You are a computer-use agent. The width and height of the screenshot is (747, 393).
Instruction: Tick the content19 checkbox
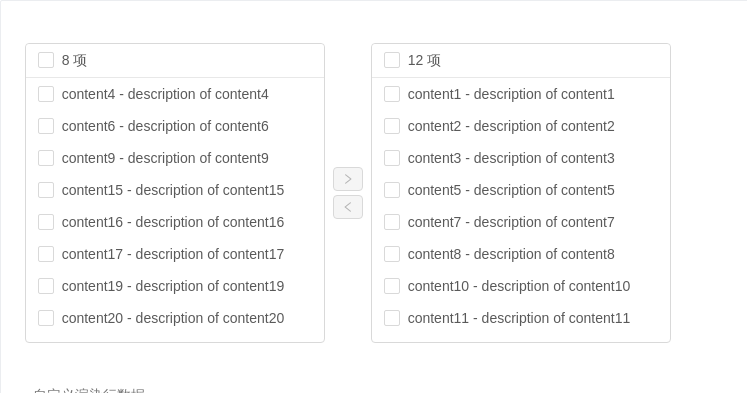click(46, 285)
